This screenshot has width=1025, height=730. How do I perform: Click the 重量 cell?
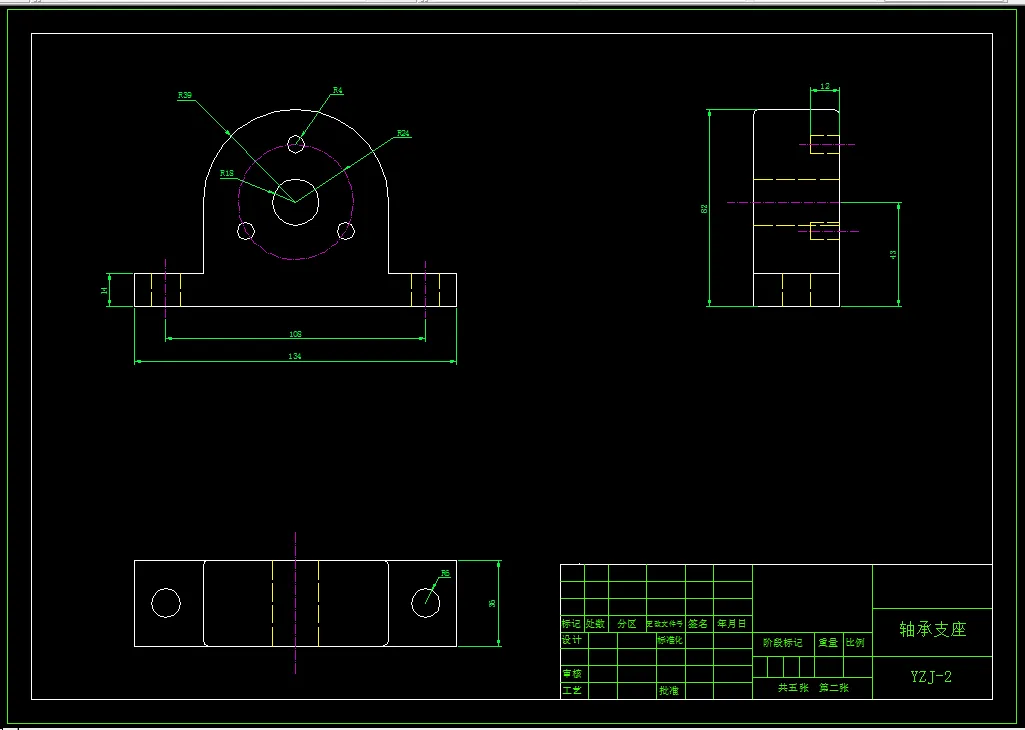(828, 643)
